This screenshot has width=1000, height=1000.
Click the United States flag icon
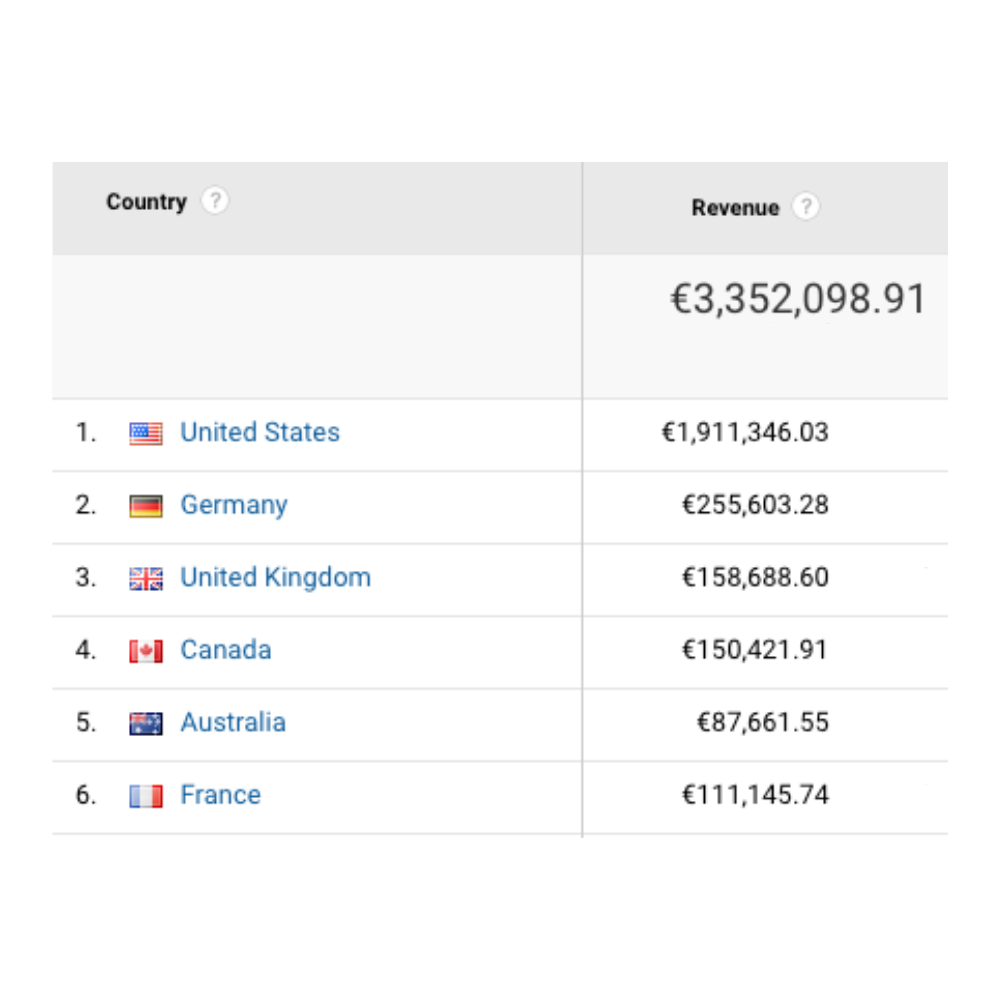tap(146, 434)
